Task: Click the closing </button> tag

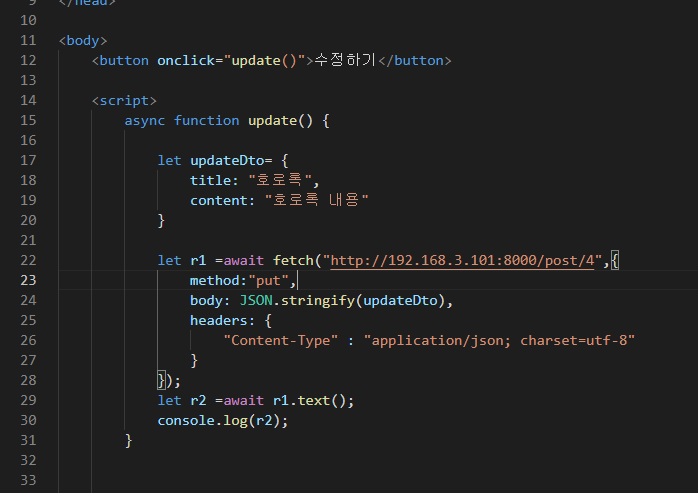Action: point(415,60)
